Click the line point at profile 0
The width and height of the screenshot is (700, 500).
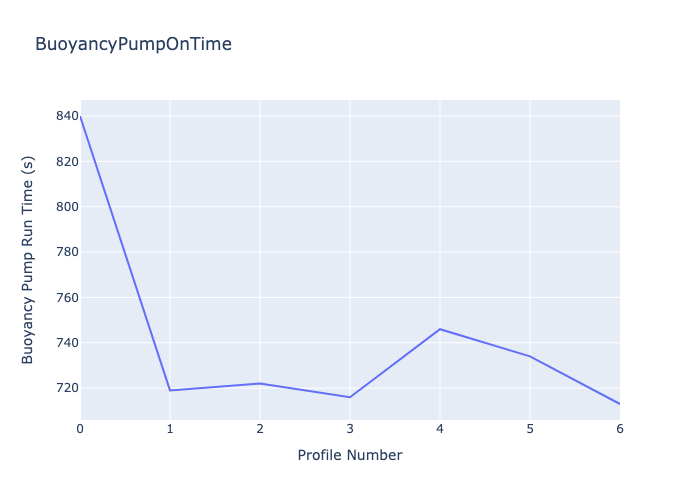coord(81,116)
